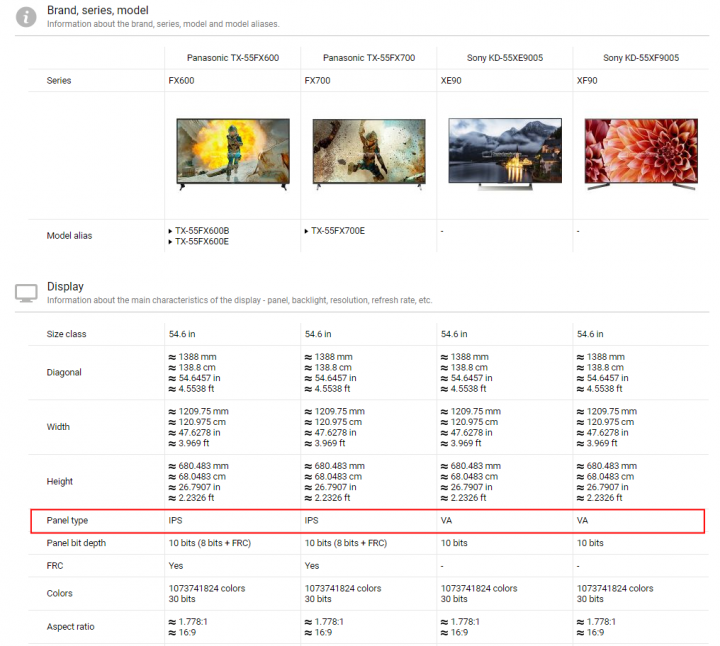Click the Panel bit depth row label
The height and width of the screenshot is (646, 720).
(x=76, y=543)
